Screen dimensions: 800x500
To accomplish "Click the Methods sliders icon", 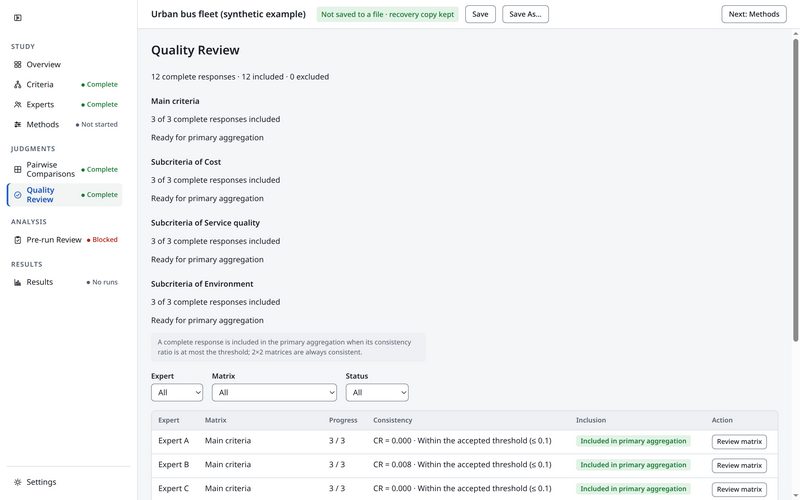I will click(x=18, y=124).
